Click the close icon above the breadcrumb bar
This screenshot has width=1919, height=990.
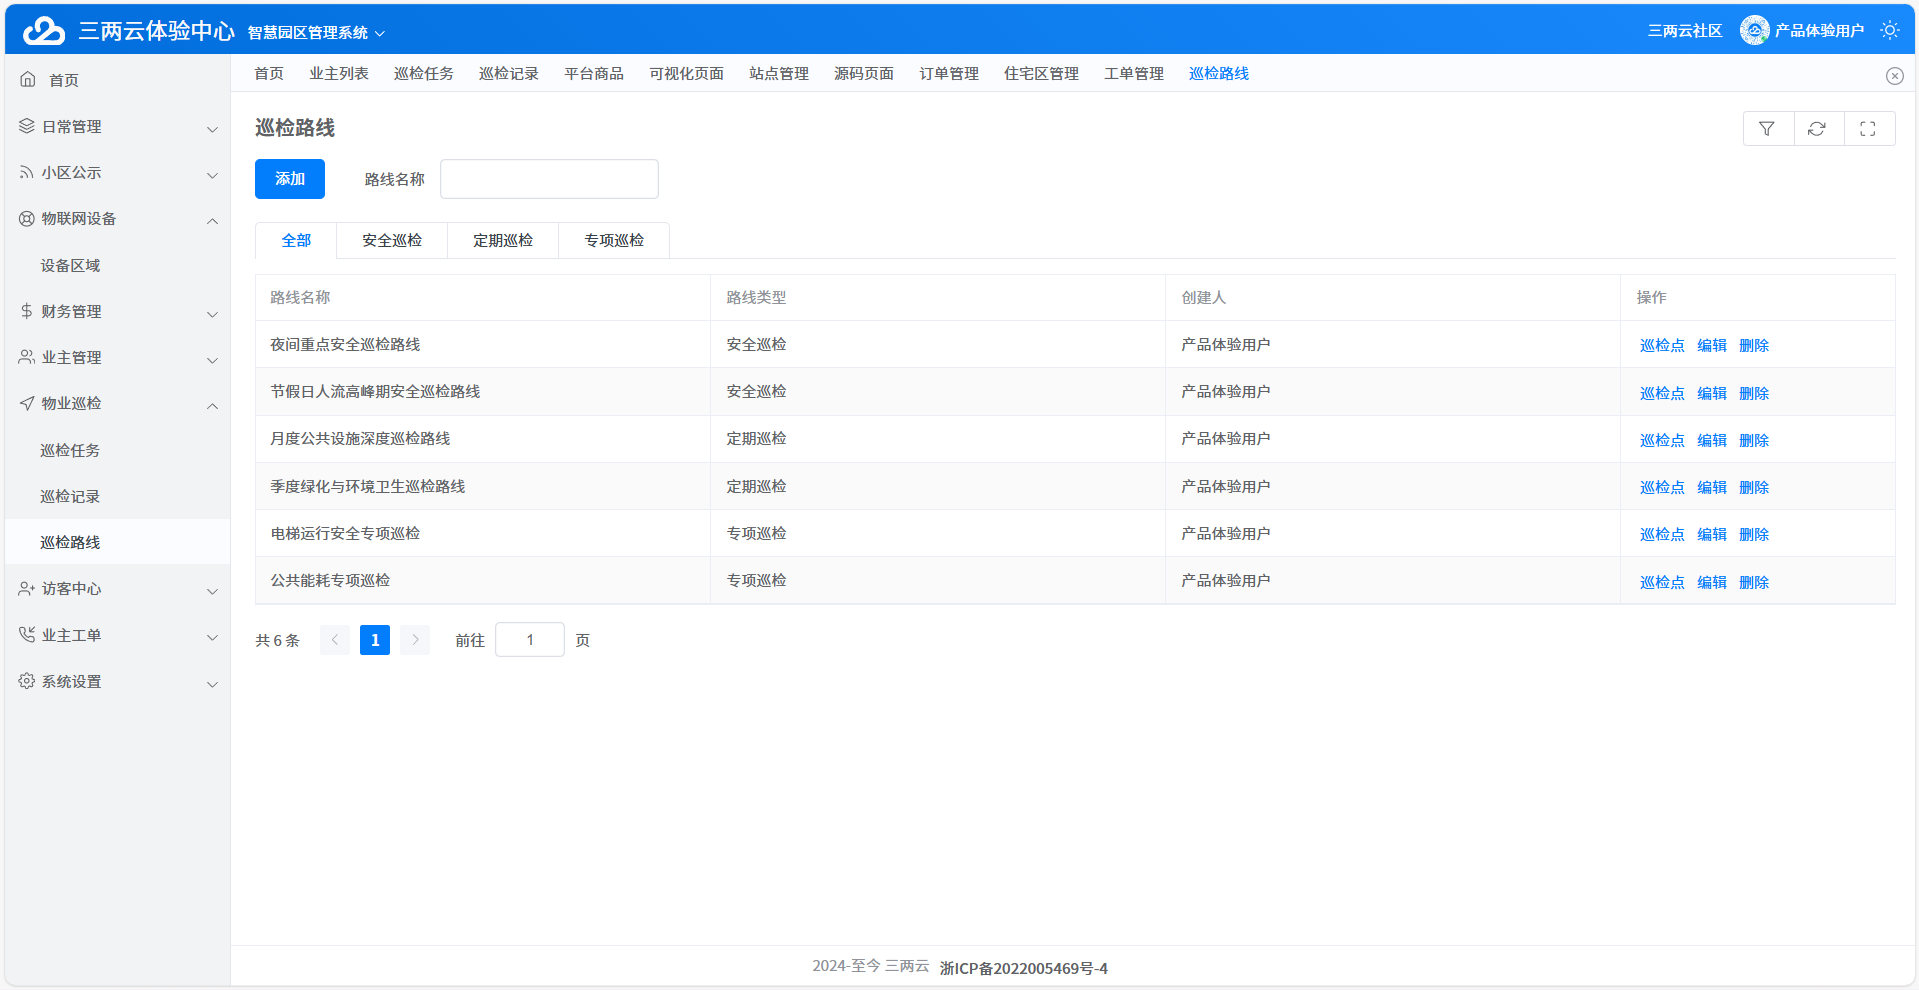coord(1895,75)
